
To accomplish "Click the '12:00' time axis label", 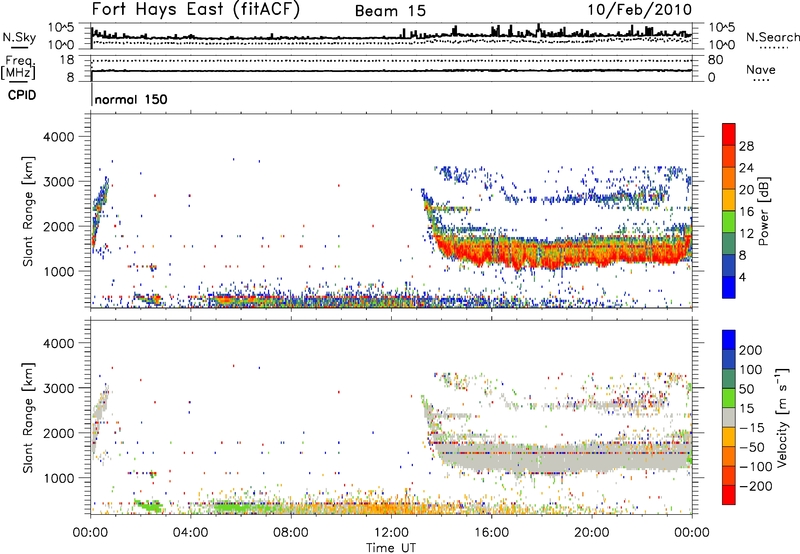I will click(391, 533).
